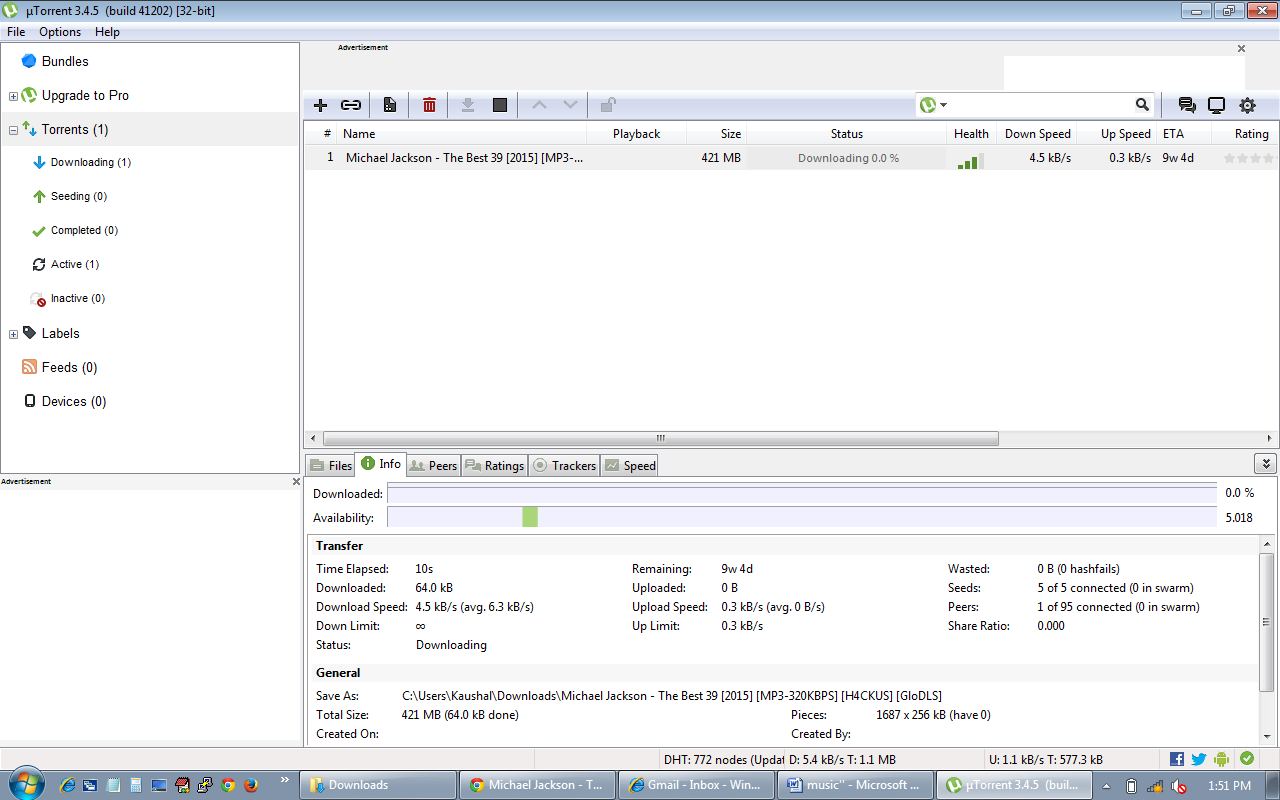Select the Michael Jackson - The Best 39 torrent
This screenshot has height=800, width=1280.
[464, 158]
